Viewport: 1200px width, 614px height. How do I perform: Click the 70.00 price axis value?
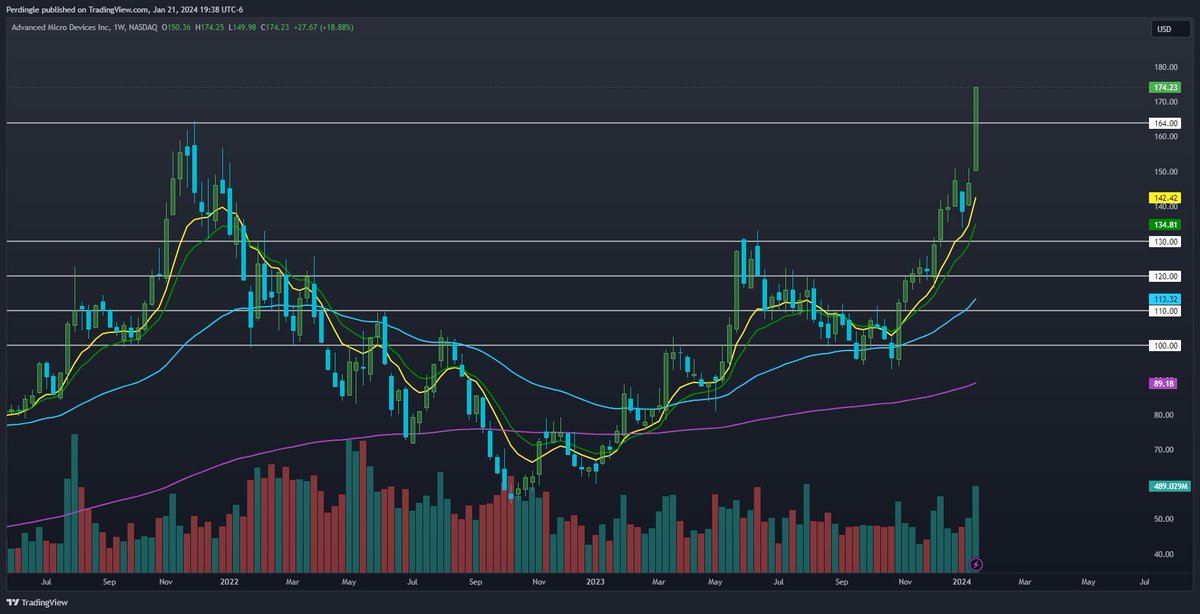click(1164, 450)
